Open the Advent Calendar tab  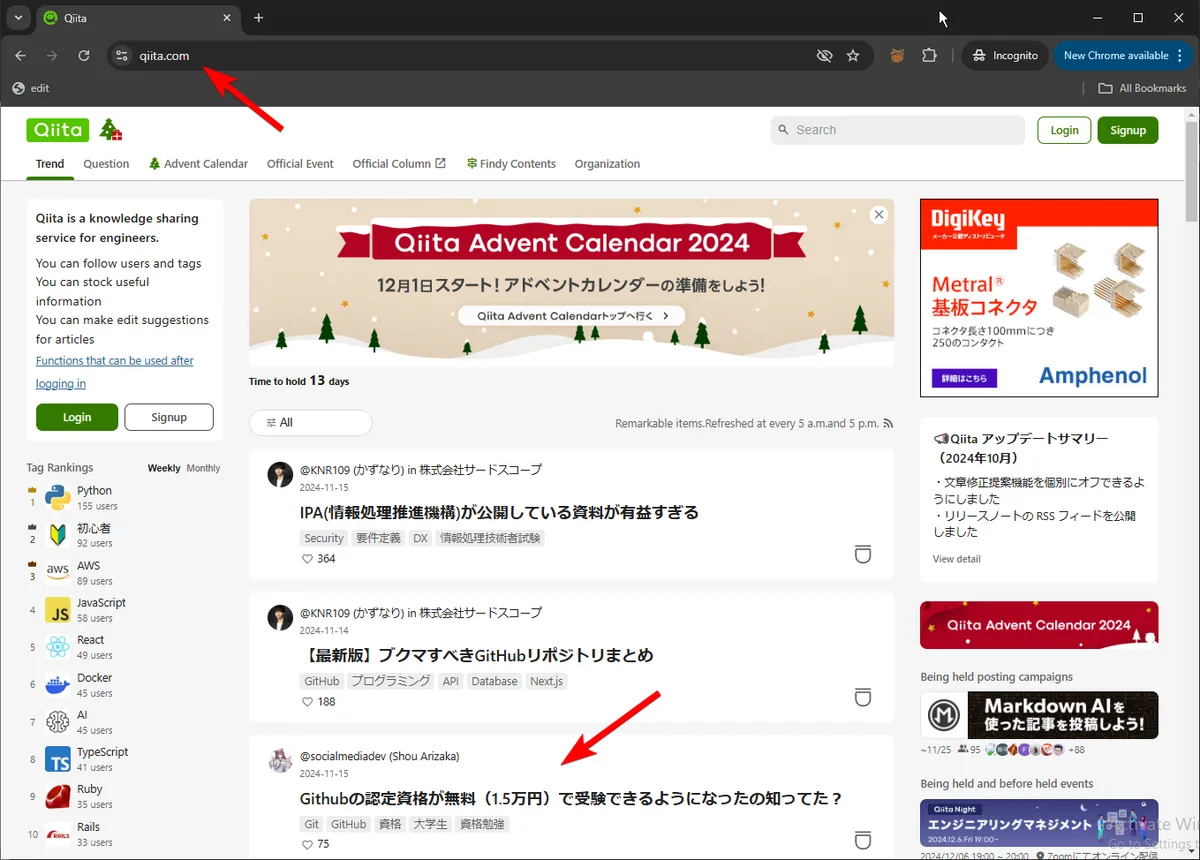198,164
